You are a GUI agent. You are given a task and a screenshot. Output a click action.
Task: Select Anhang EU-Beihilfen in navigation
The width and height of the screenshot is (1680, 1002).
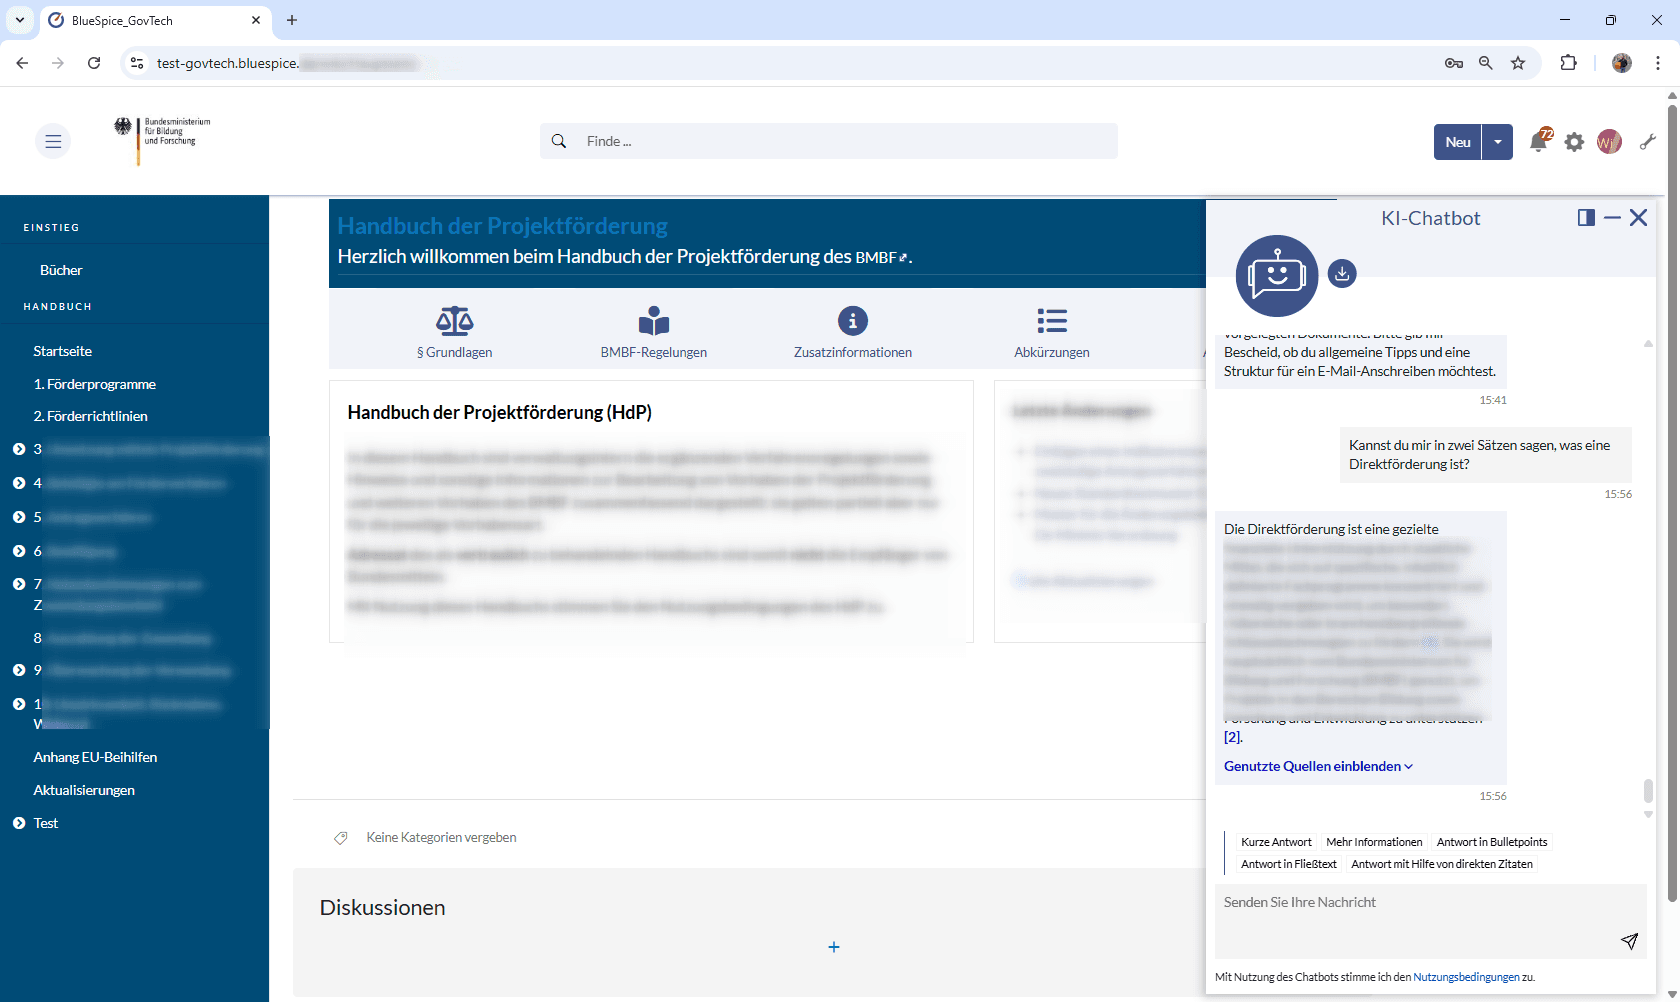click(95, 757)
